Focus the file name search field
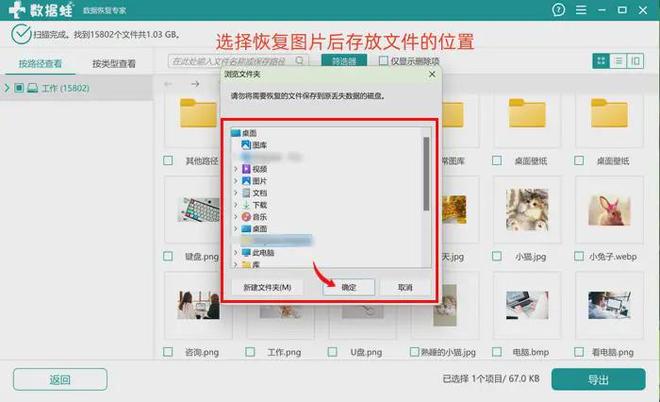Image resolution: width=660 pixels, height=402 pixels. 238,61
